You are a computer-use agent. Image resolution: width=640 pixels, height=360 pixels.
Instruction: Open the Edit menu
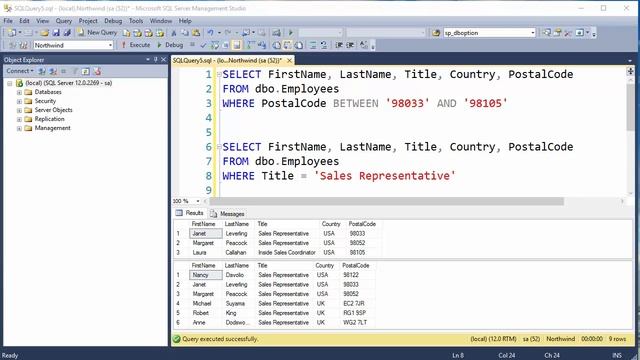tap(24, 21)
